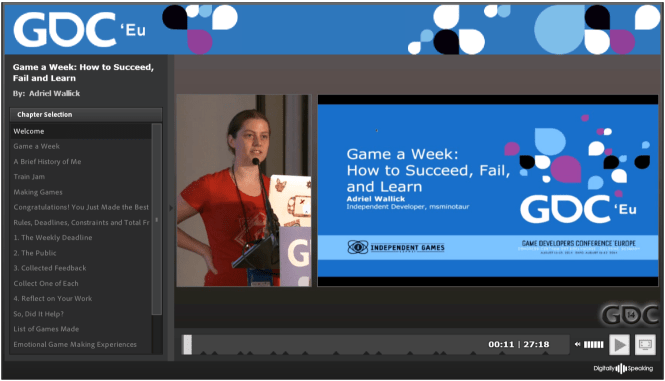Jump to the Welcome chapter
The height and width of the screenshot is (381, 665).
(x=81, y=131)
